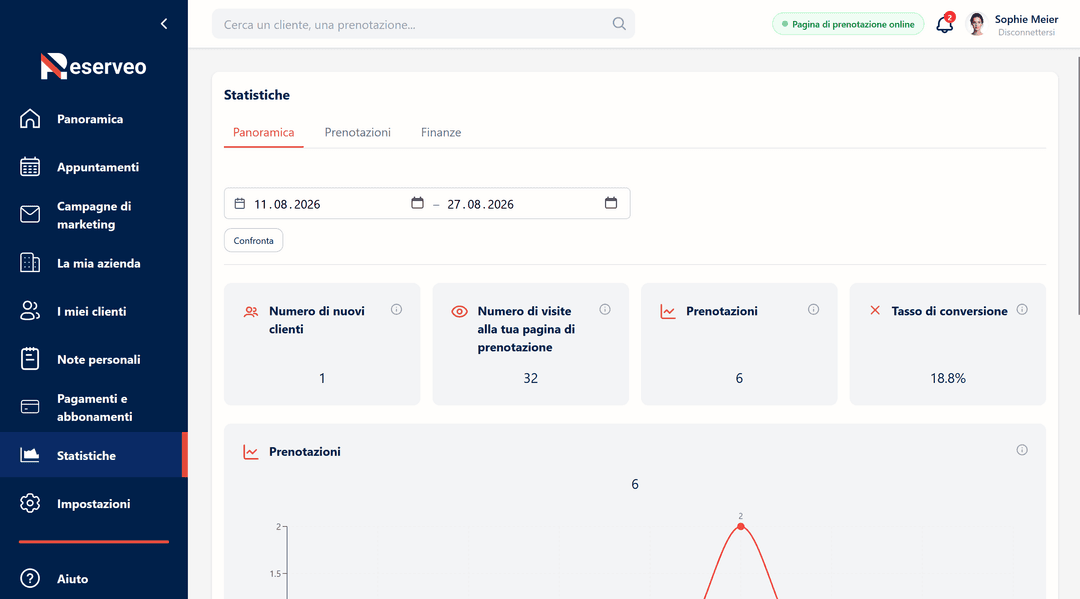Screen dimensions: 1080x599
Task: Click the Appuntamenti calendar icon
Action: pyautogui.click(x=30, y=167)
